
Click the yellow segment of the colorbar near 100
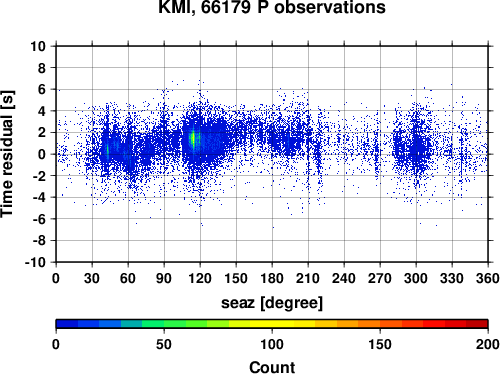[272, 323]
